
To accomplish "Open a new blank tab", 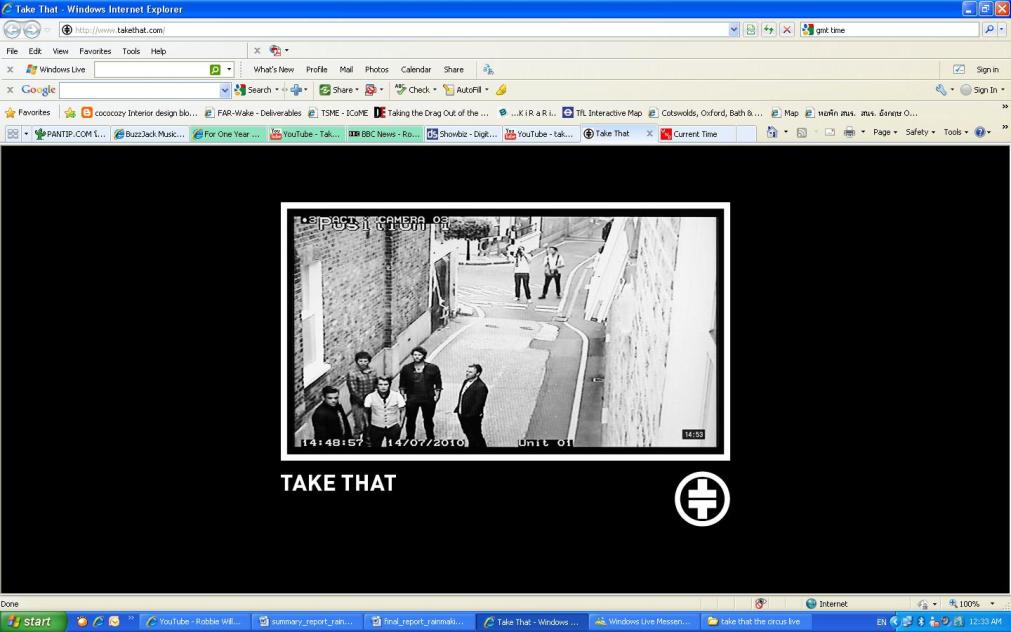I will (747, 133).
